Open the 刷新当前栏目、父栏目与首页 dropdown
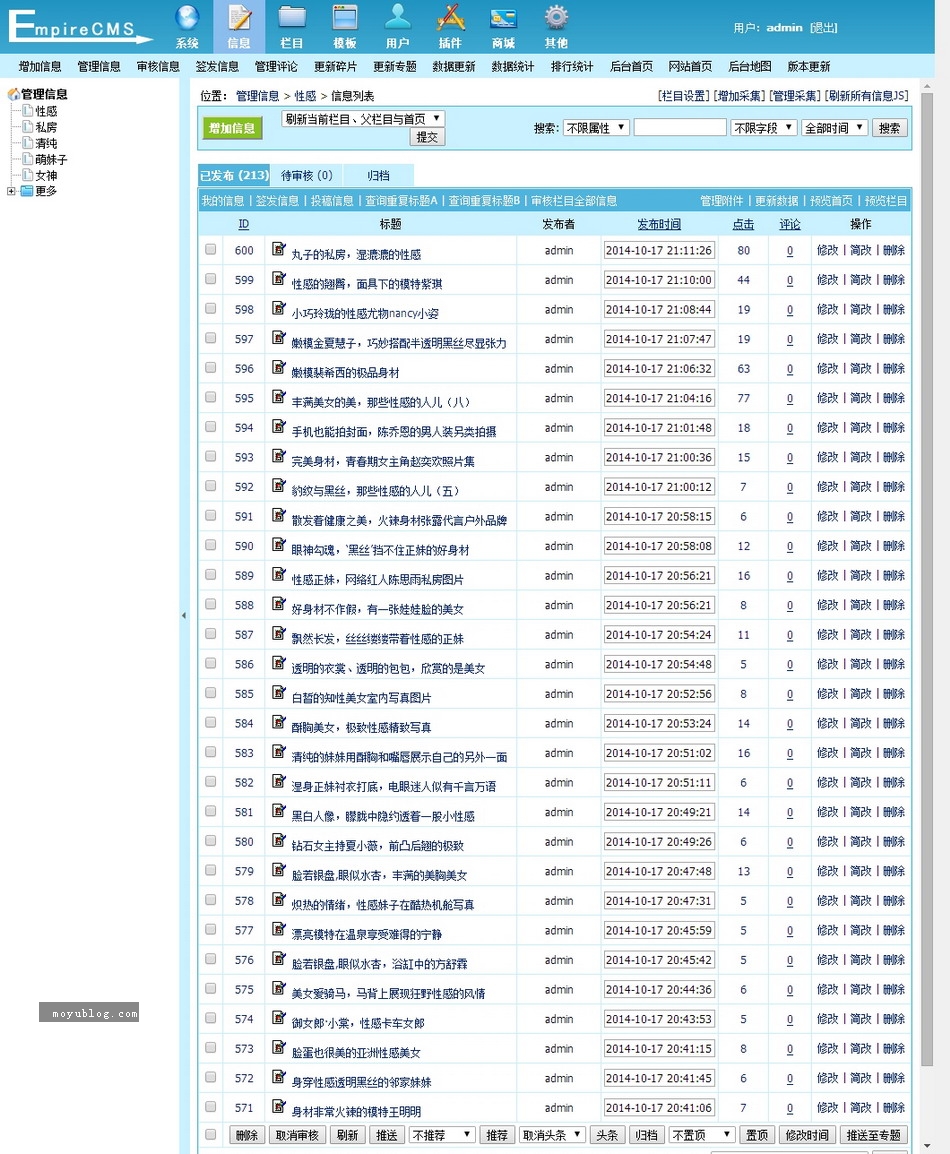 363,118
